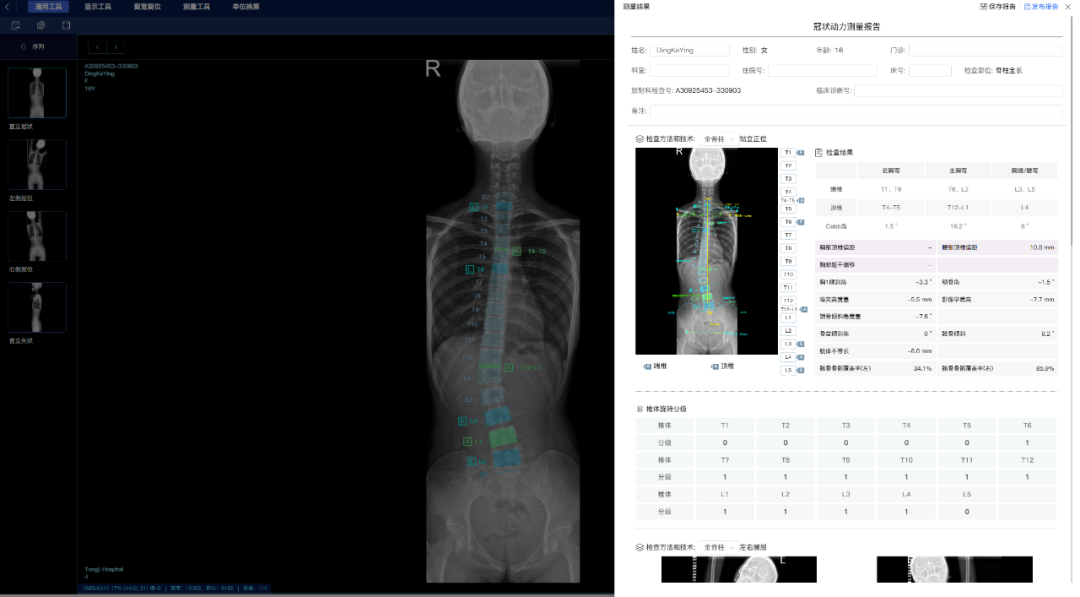Screen dimensions: 1080x597
Task: Select the L2 vertebra button
Action: pos(789,331)
